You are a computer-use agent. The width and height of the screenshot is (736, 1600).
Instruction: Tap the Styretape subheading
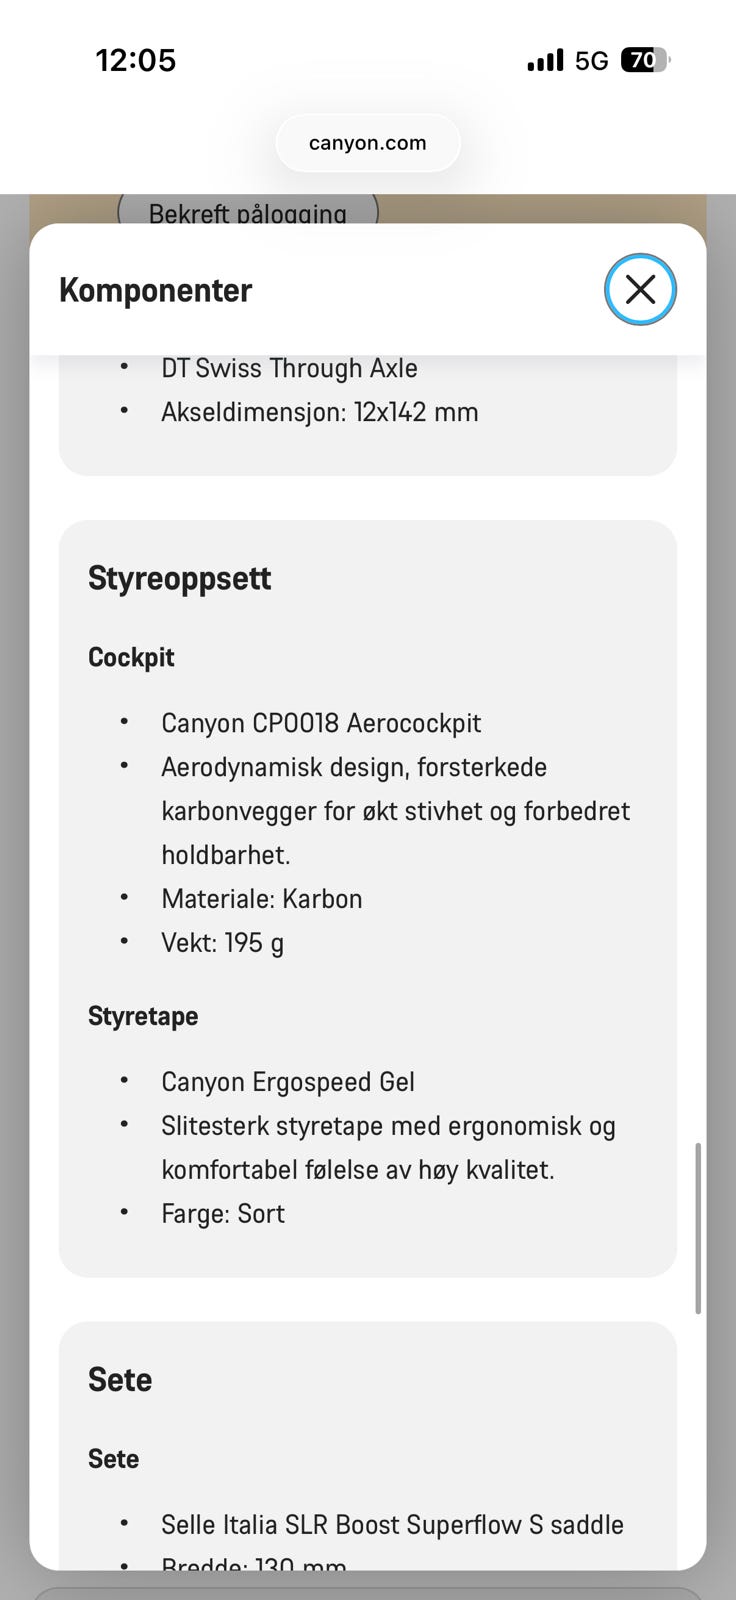click(143, 1016)
